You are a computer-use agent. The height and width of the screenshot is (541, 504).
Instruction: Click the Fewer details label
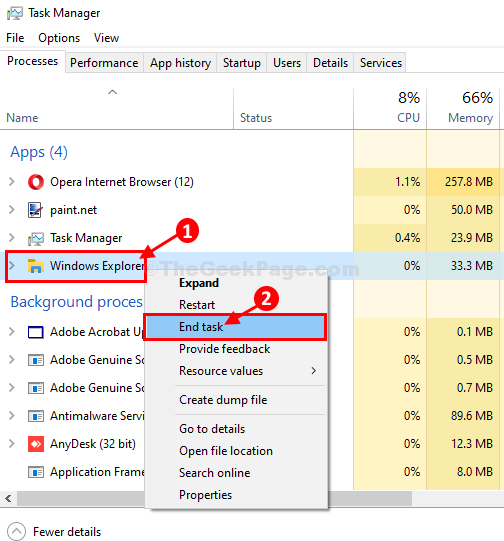point(67,532)
